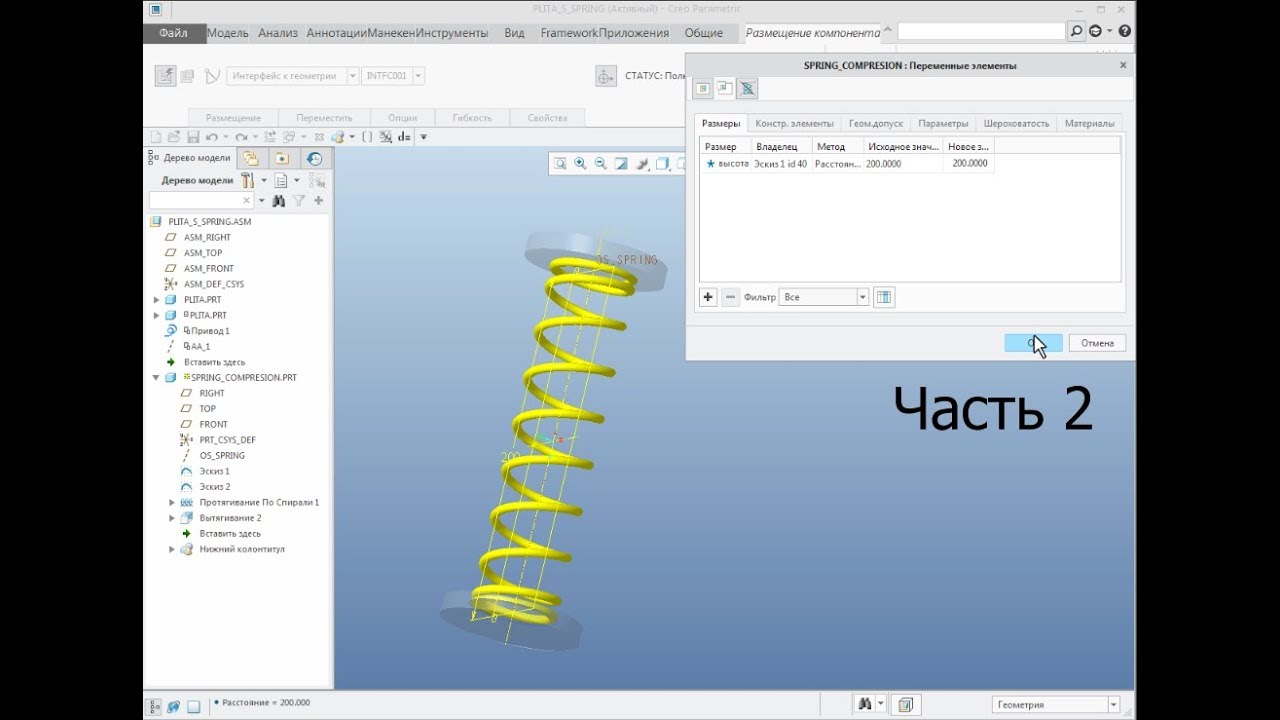Screen dimensions: 1280x720
Task: Click the Undo arrow icon
Action: pyautogui.click(x=211, y=136)
